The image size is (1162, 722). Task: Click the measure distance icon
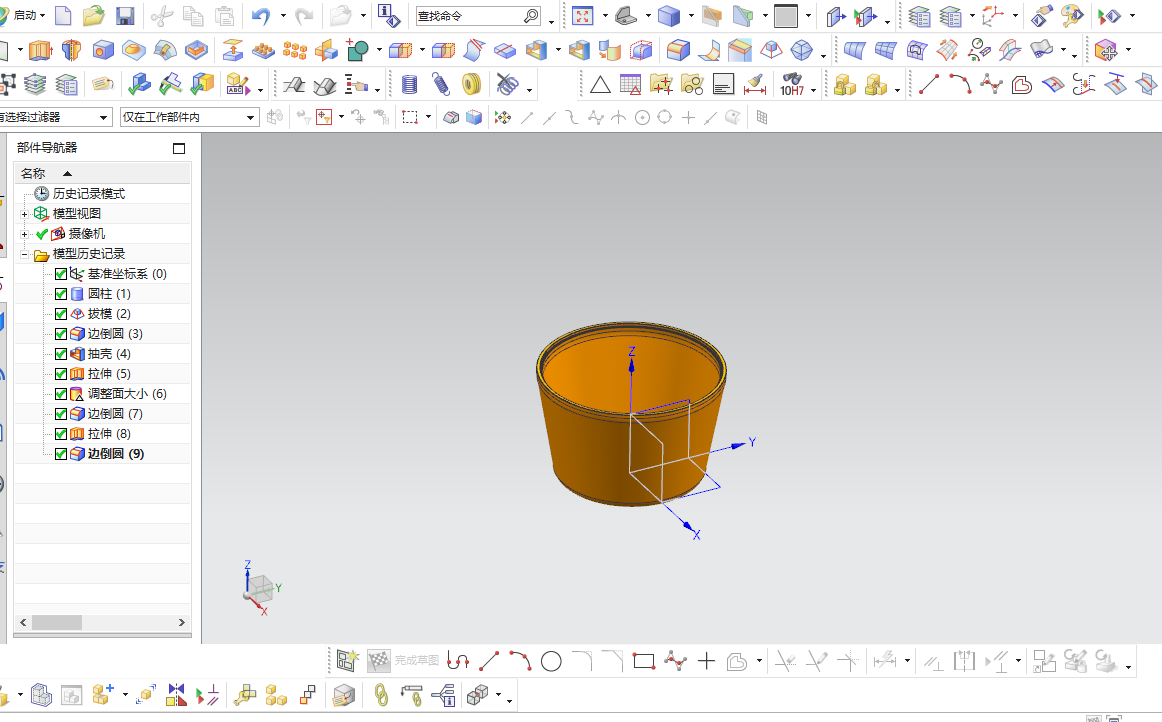[x=755, y=85]
